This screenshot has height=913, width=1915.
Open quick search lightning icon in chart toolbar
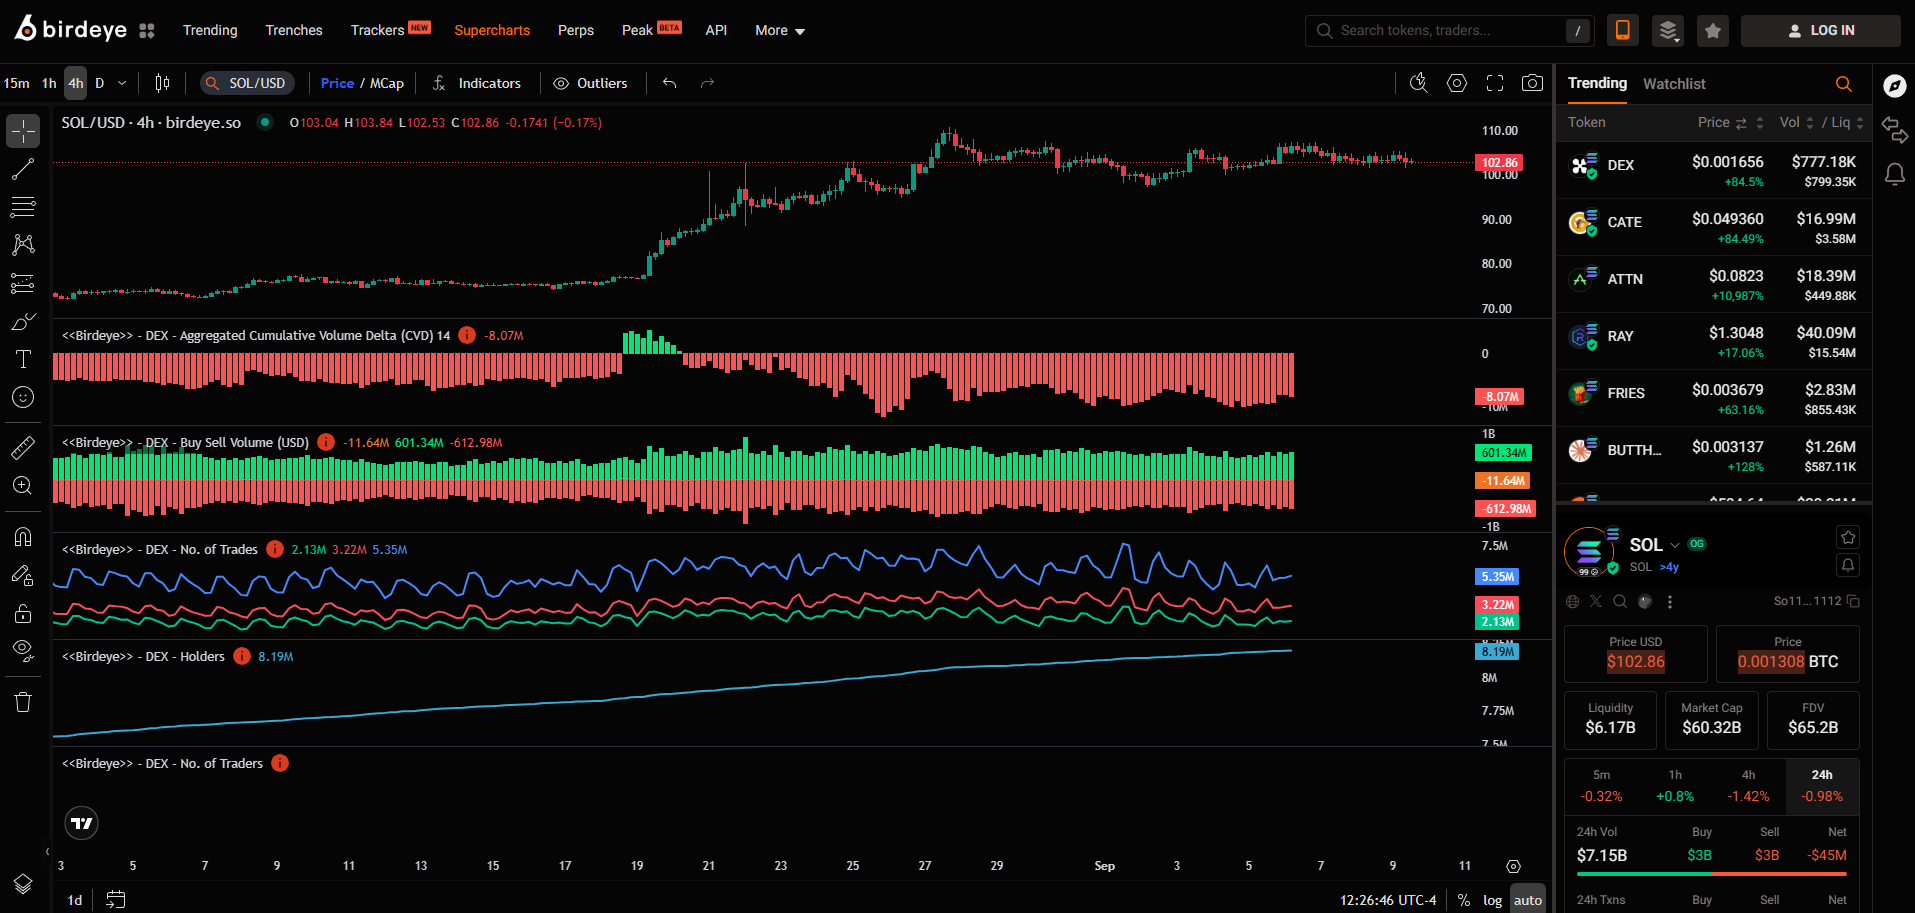tap(1419, 83)
